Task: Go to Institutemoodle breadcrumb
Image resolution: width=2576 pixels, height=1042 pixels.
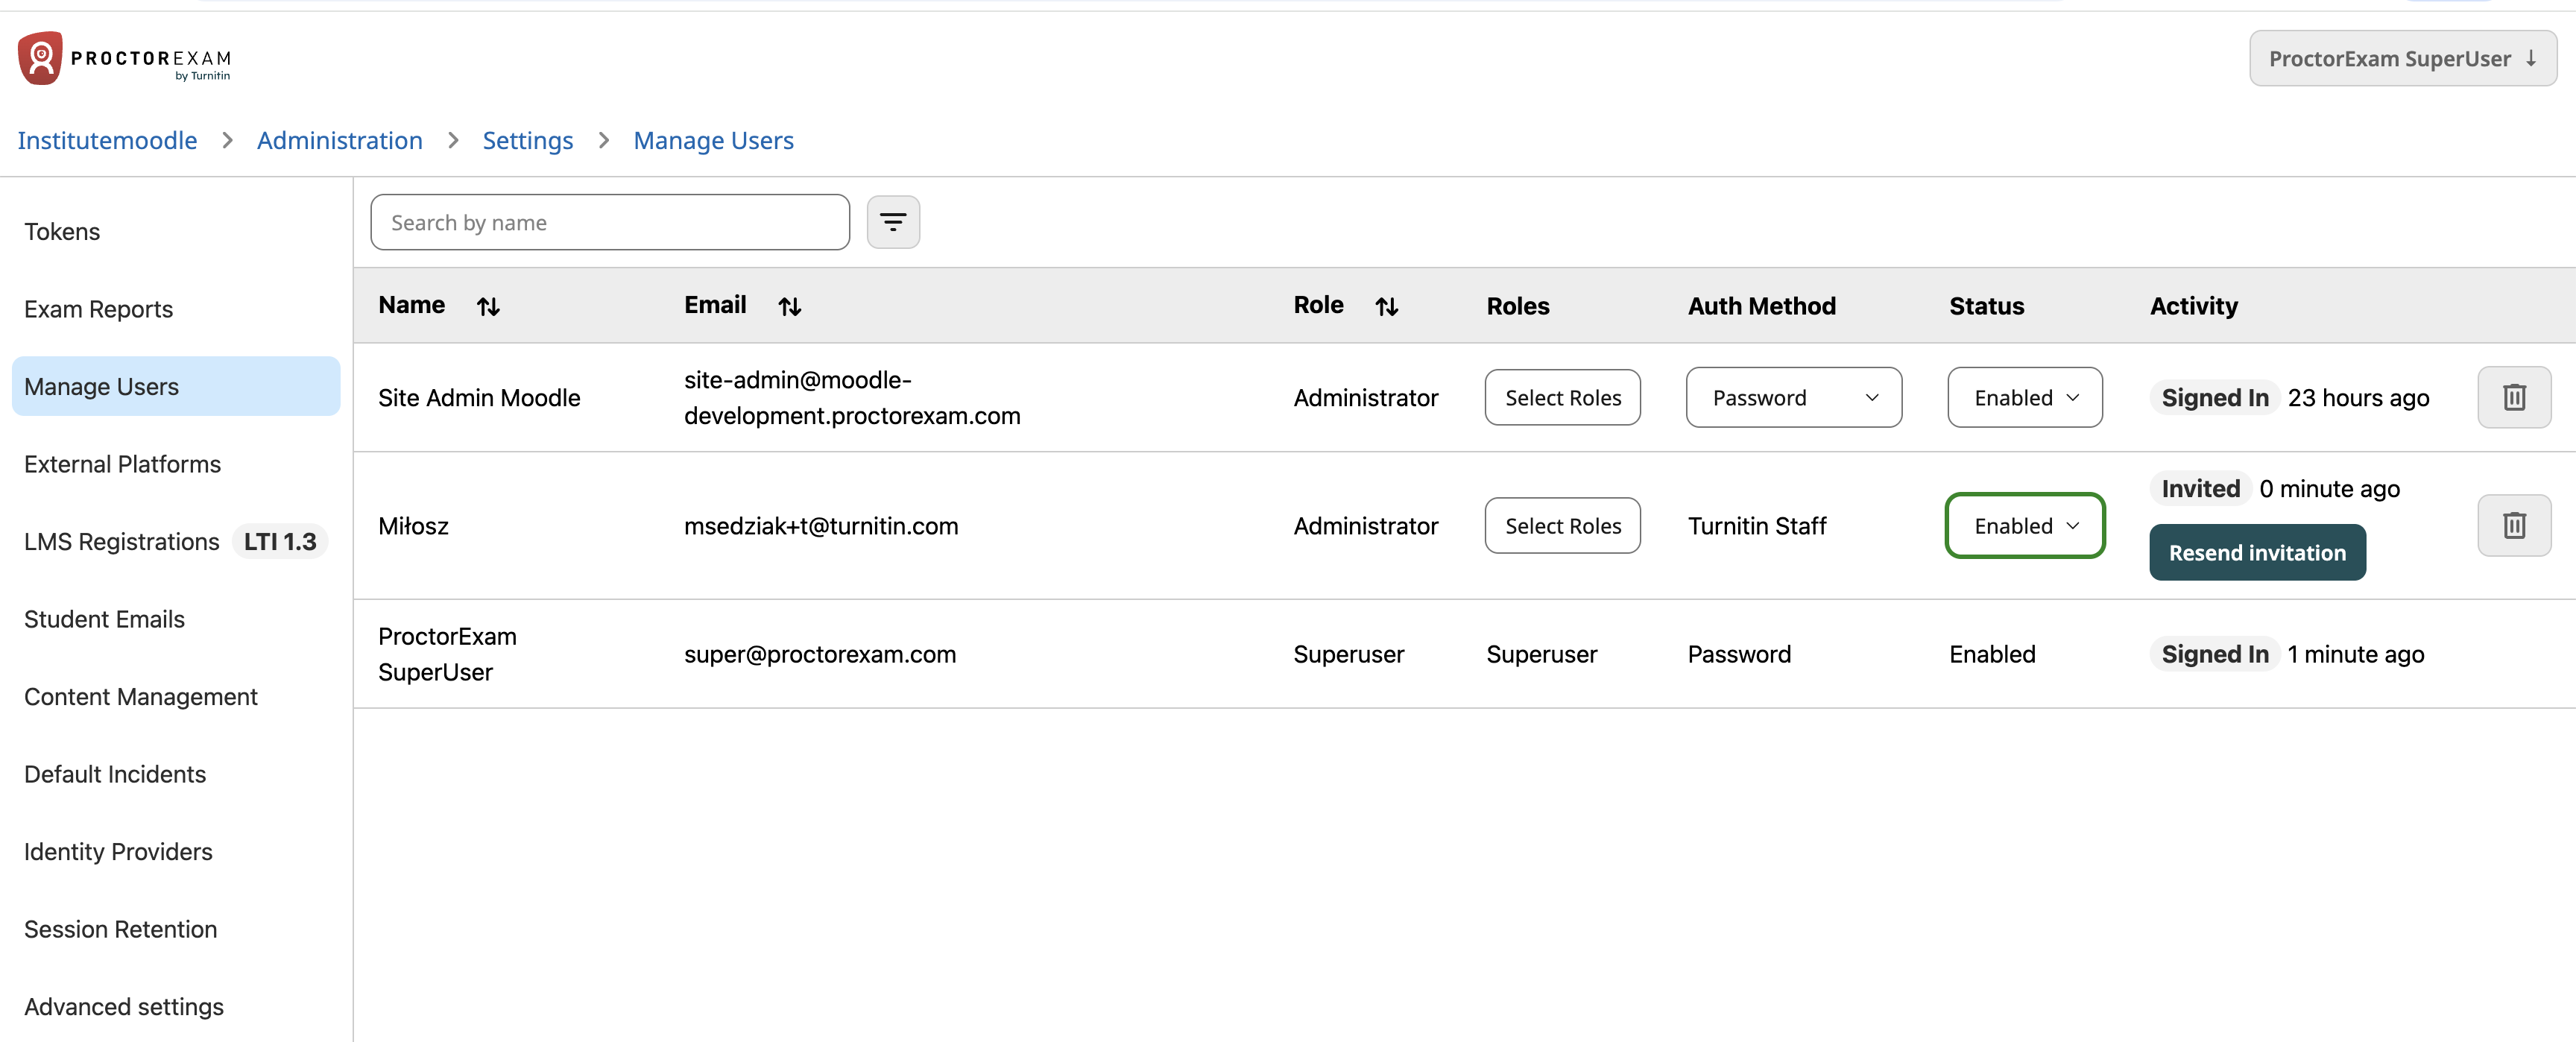Action: point(107,141)
